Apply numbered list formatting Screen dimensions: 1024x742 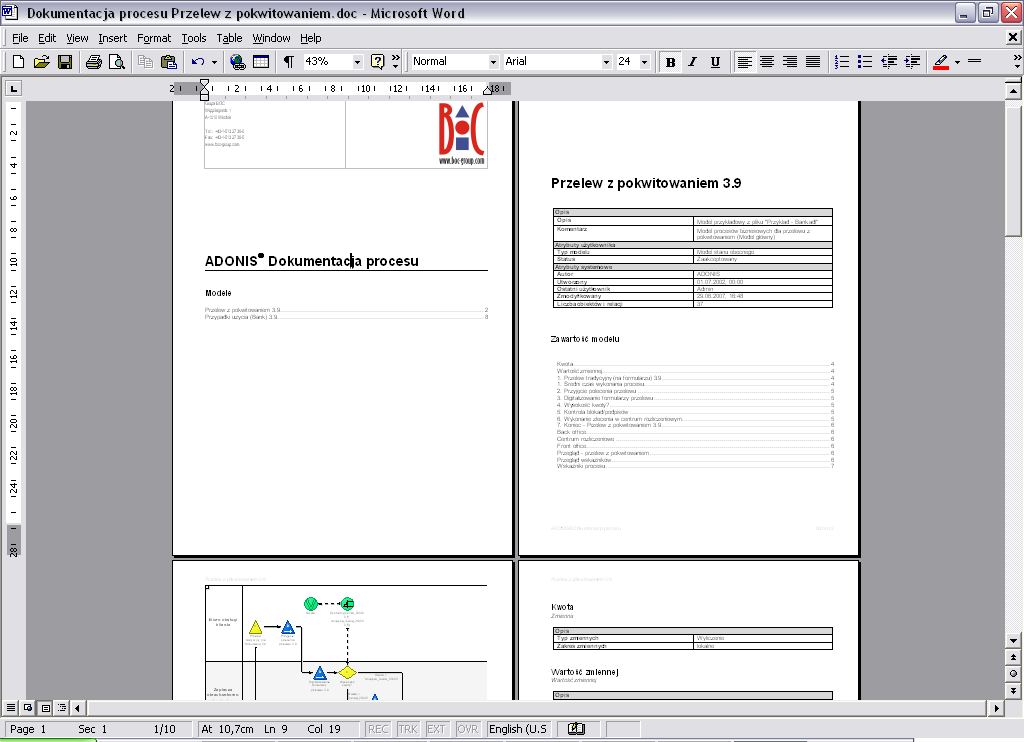842,61
